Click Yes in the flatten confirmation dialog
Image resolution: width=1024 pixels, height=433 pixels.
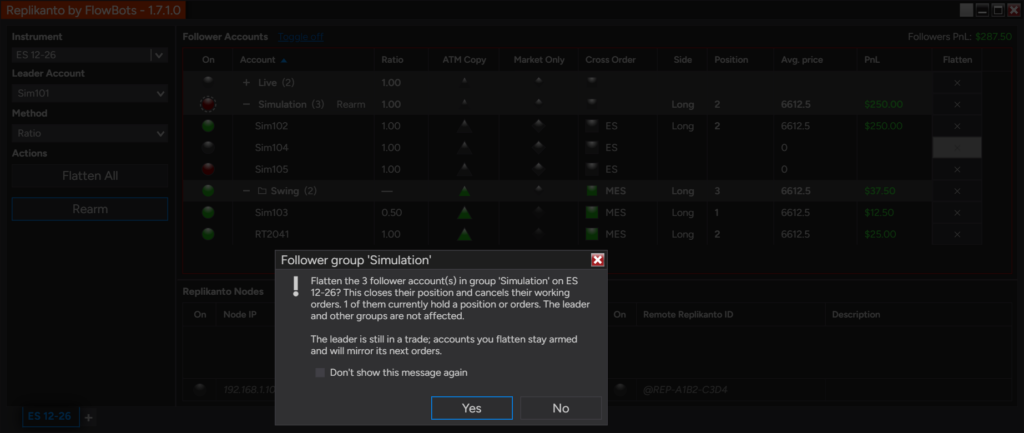472,408
